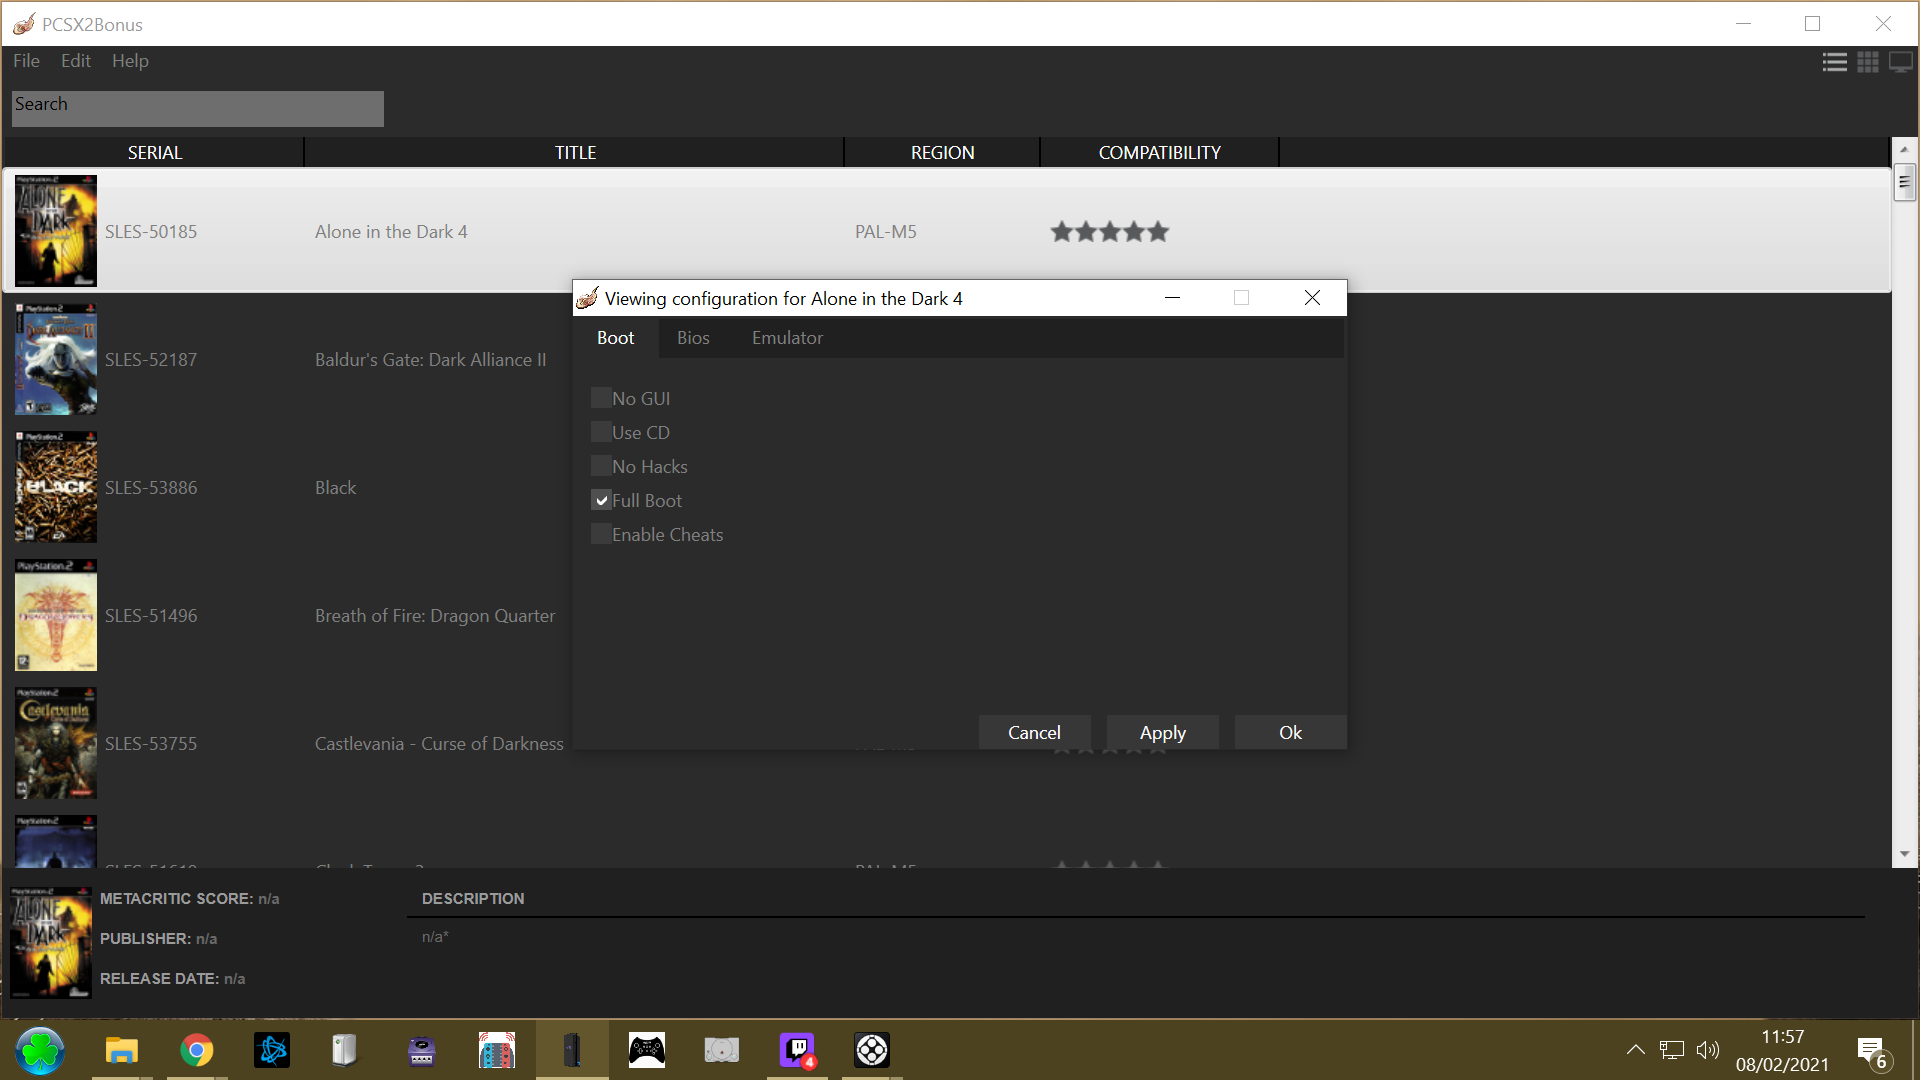Image resolution: width=1920 pixels, height=1080 pixels.
Task: Select title Breath of Fire: Dragon Quarter
Action: coord(435,616)
